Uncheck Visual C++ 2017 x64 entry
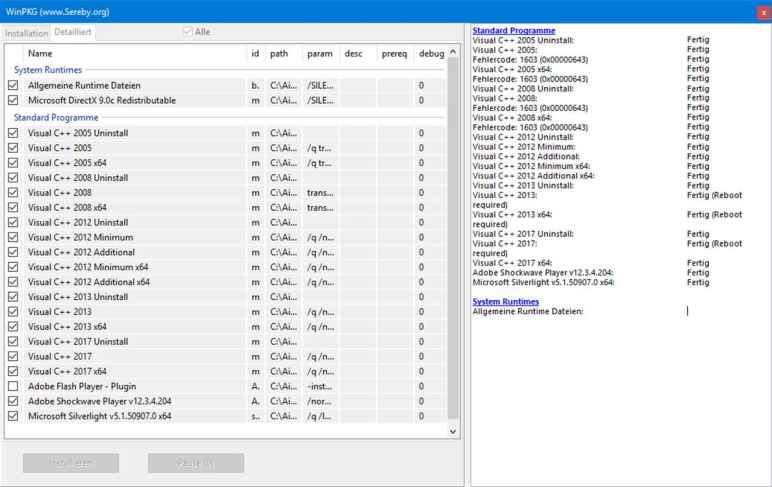772x487 pixels. (13, 371)
